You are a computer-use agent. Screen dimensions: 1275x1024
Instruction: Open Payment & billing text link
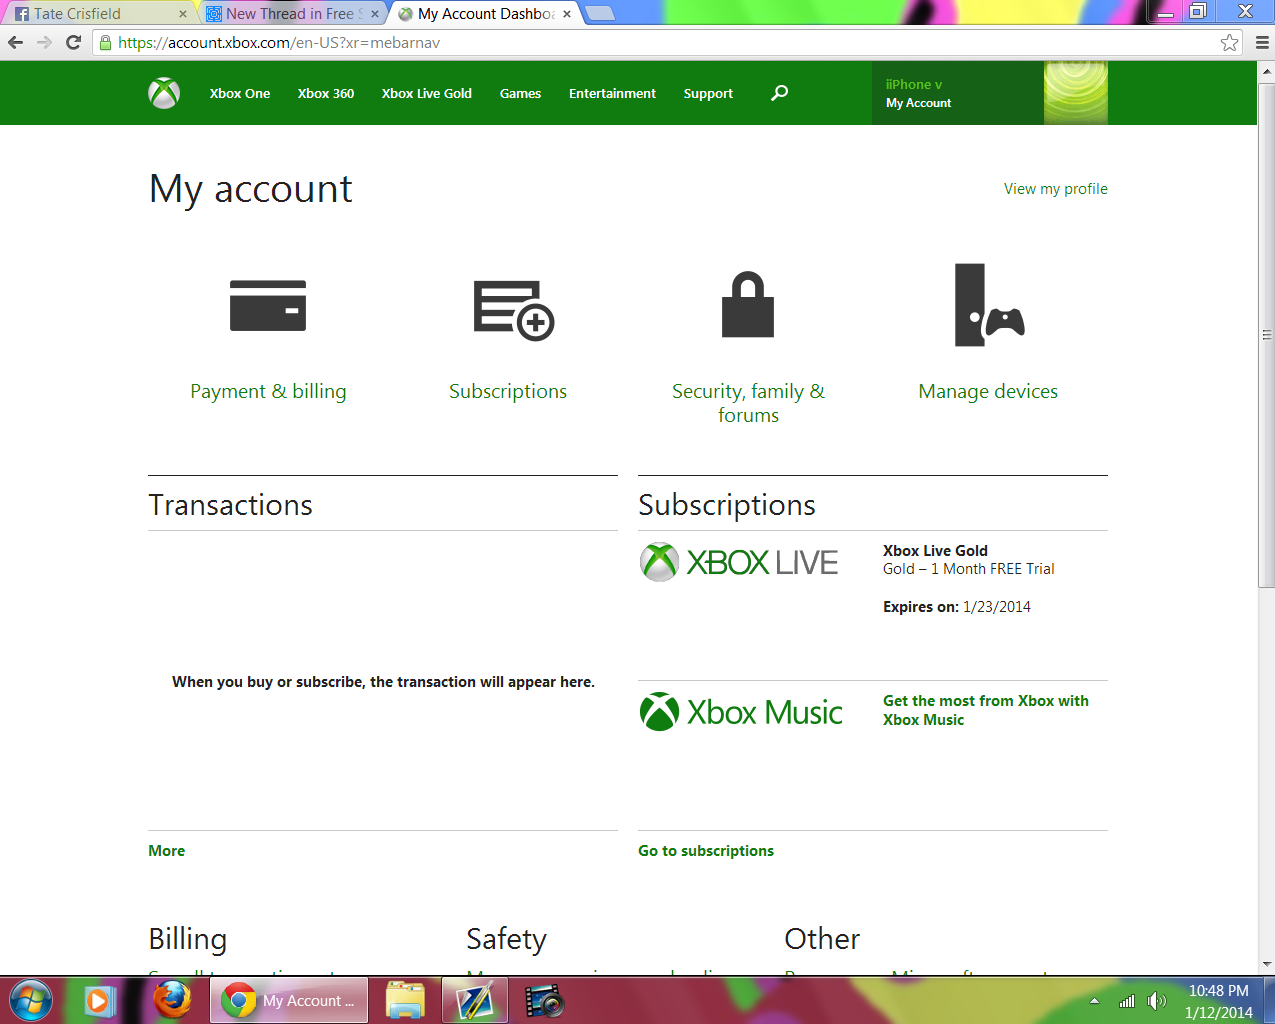tap(268, 391)
